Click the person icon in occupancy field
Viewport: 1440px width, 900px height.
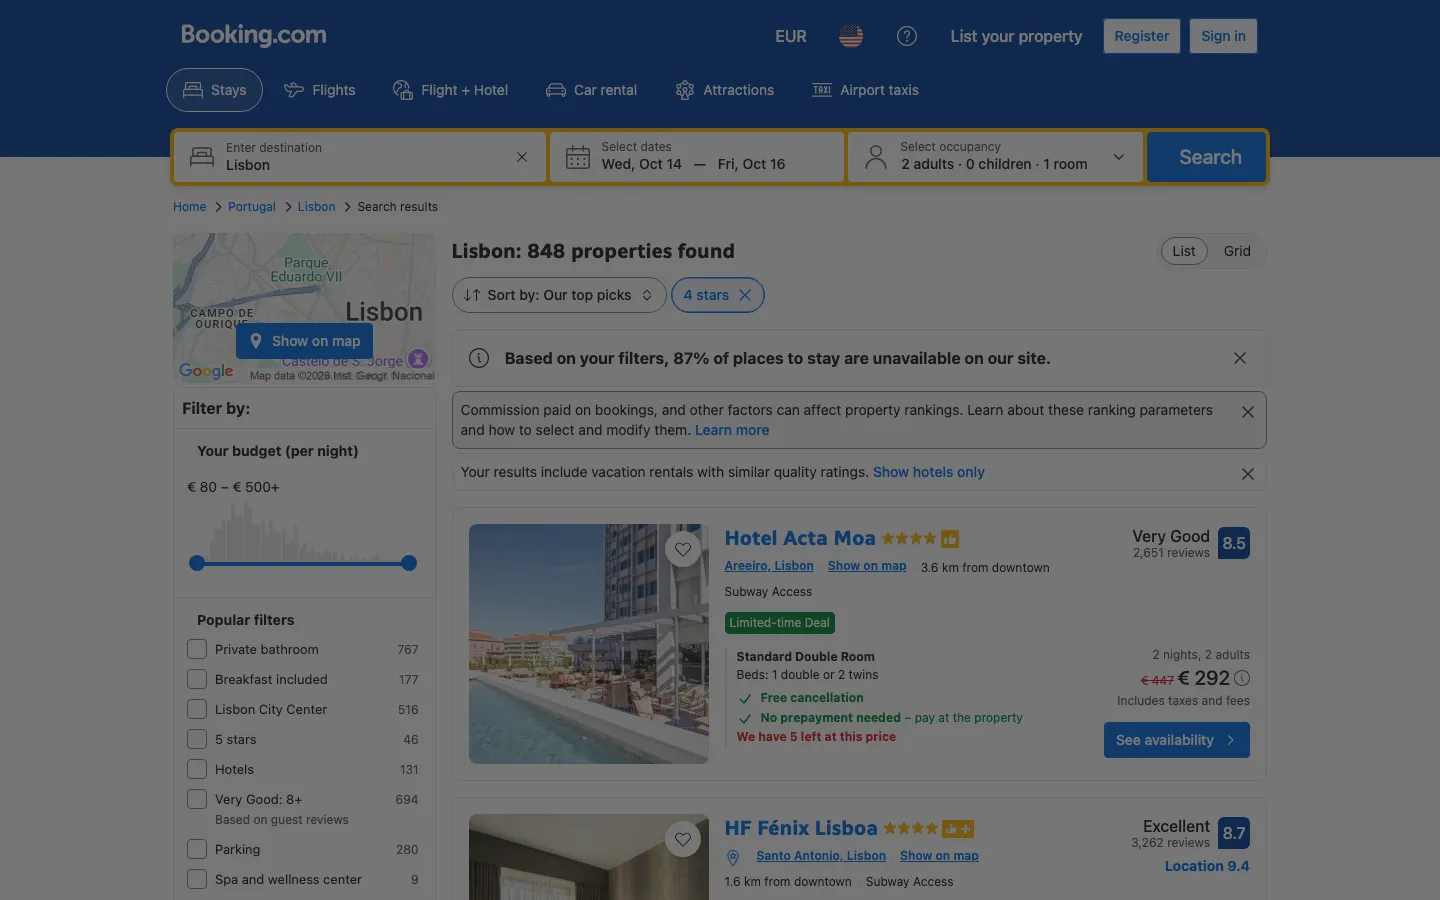(876, 157)
